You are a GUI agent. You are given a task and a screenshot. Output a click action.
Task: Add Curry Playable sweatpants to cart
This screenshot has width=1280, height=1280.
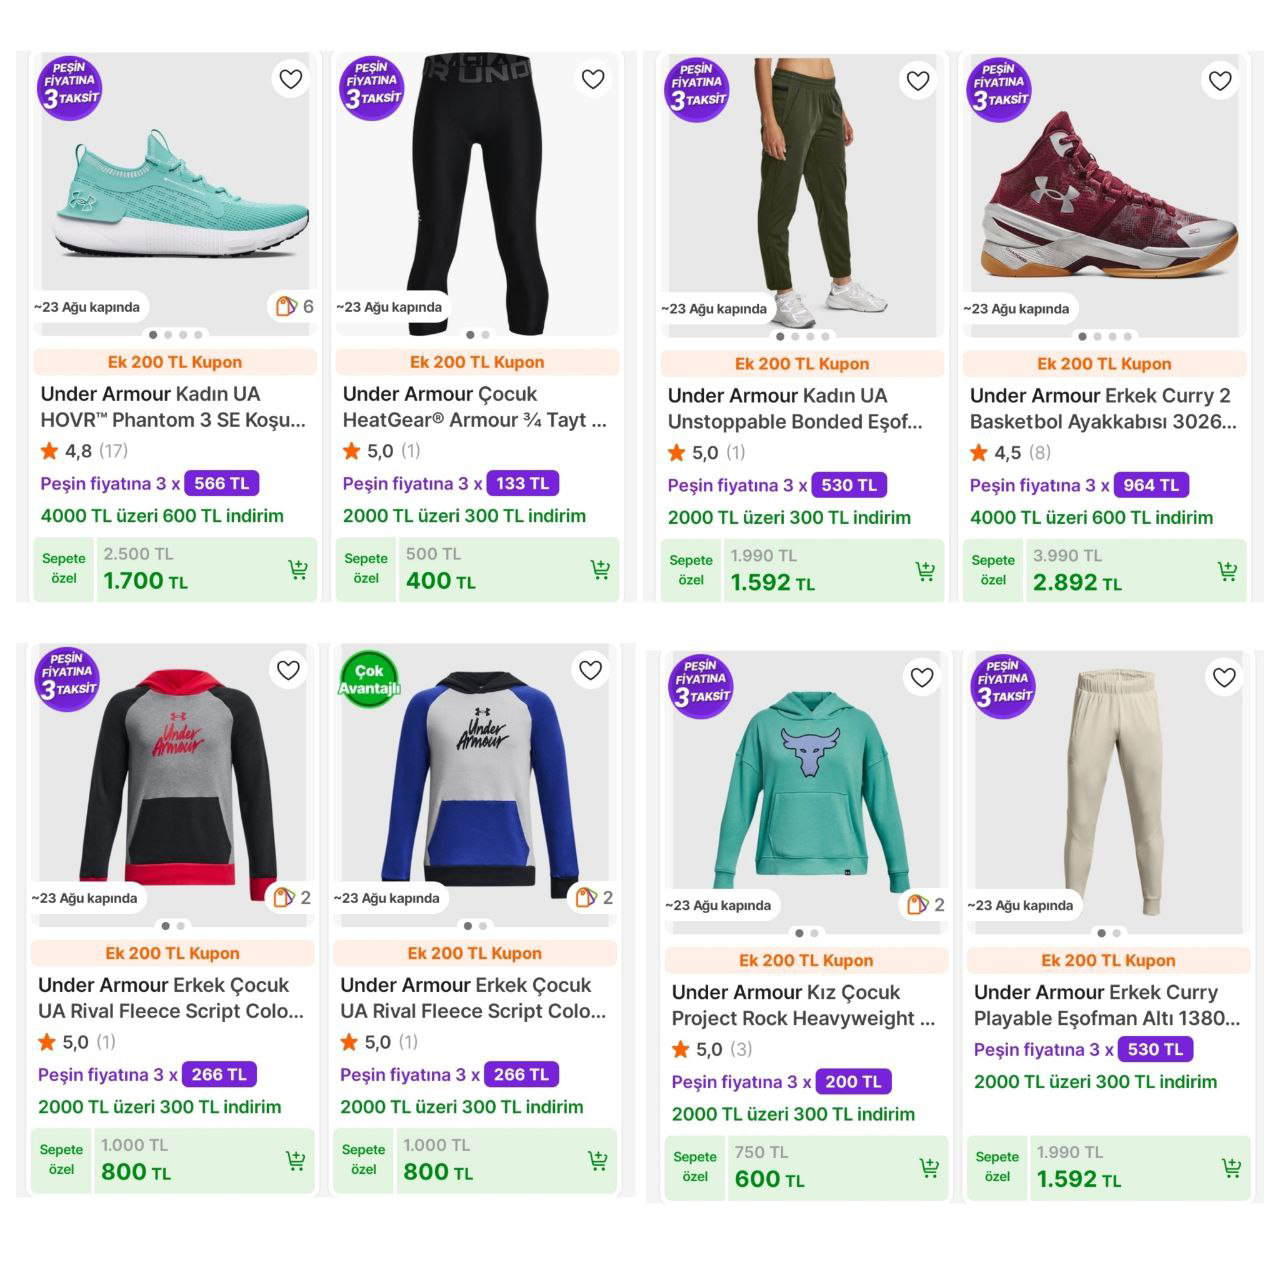pyautogui.click(x=1231, y=1168)
